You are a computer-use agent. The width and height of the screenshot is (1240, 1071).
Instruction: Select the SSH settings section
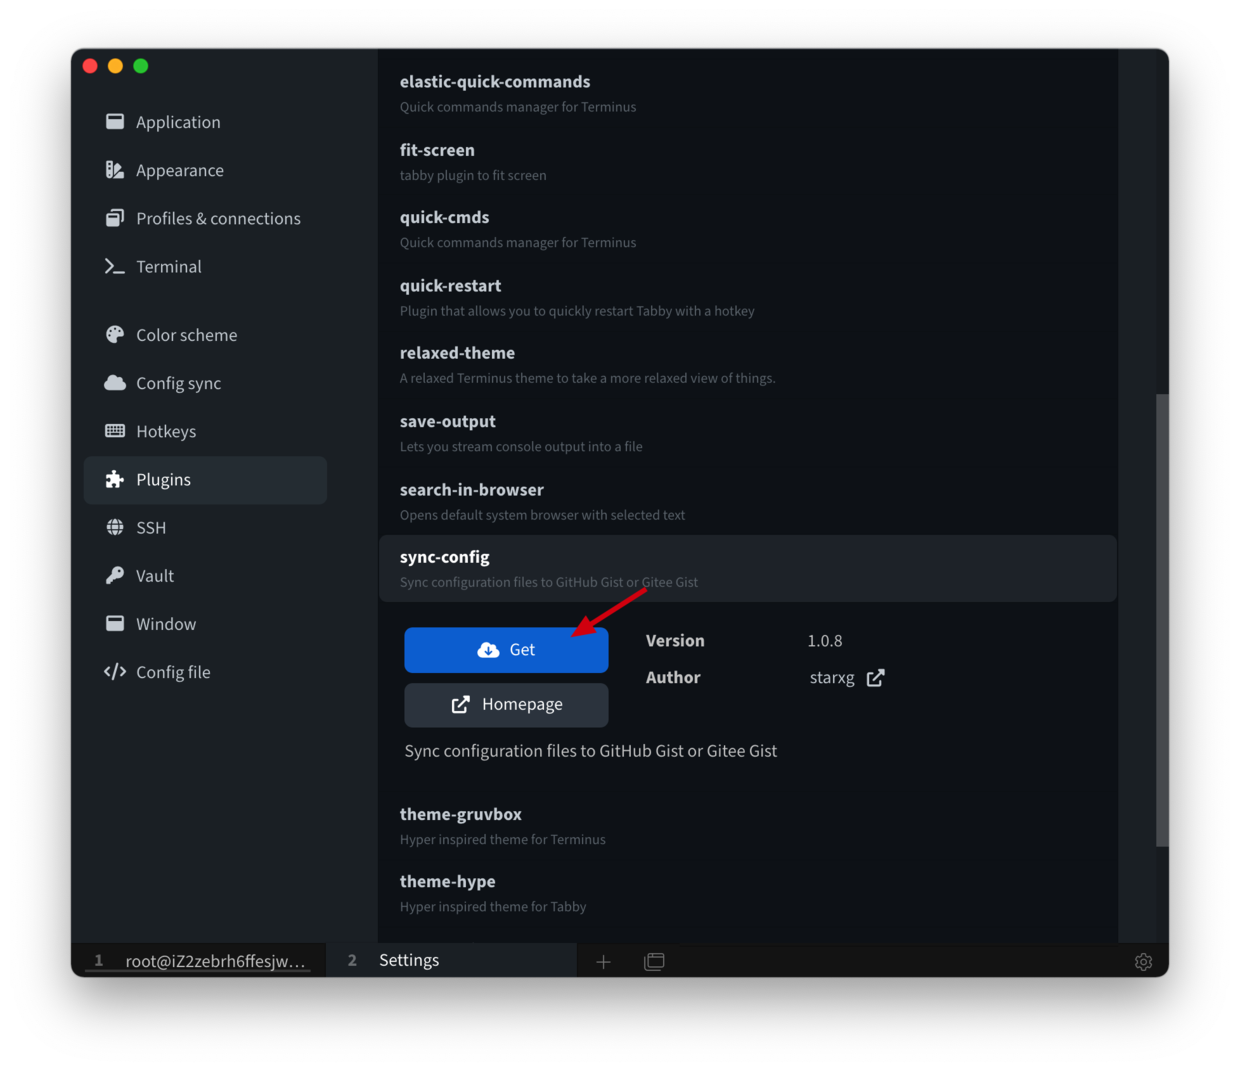click(151, 528)
